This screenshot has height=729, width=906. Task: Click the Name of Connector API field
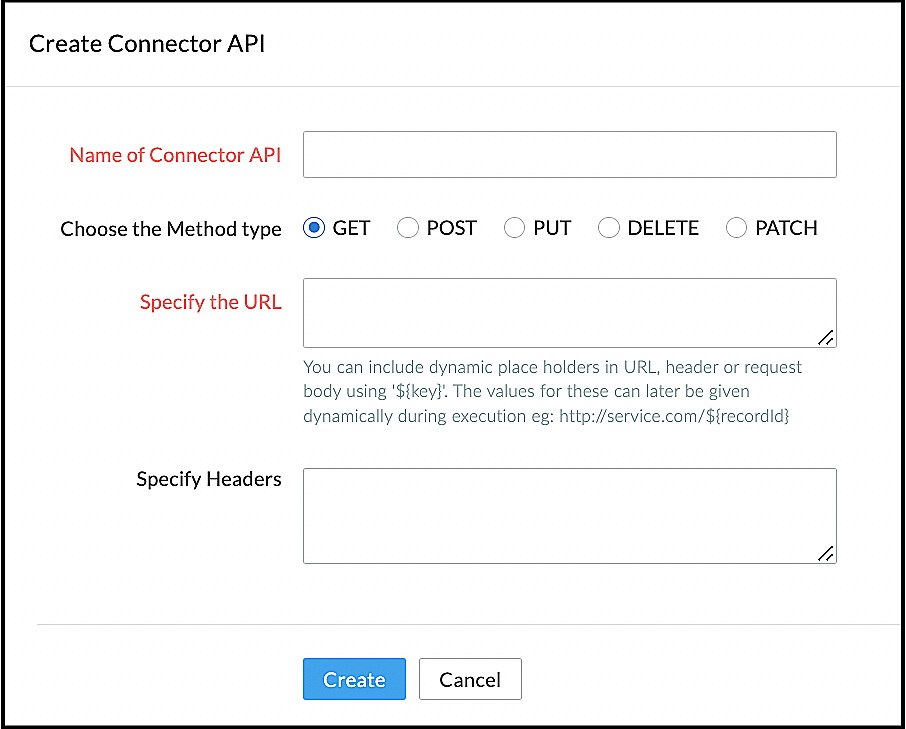click(569, 155)
